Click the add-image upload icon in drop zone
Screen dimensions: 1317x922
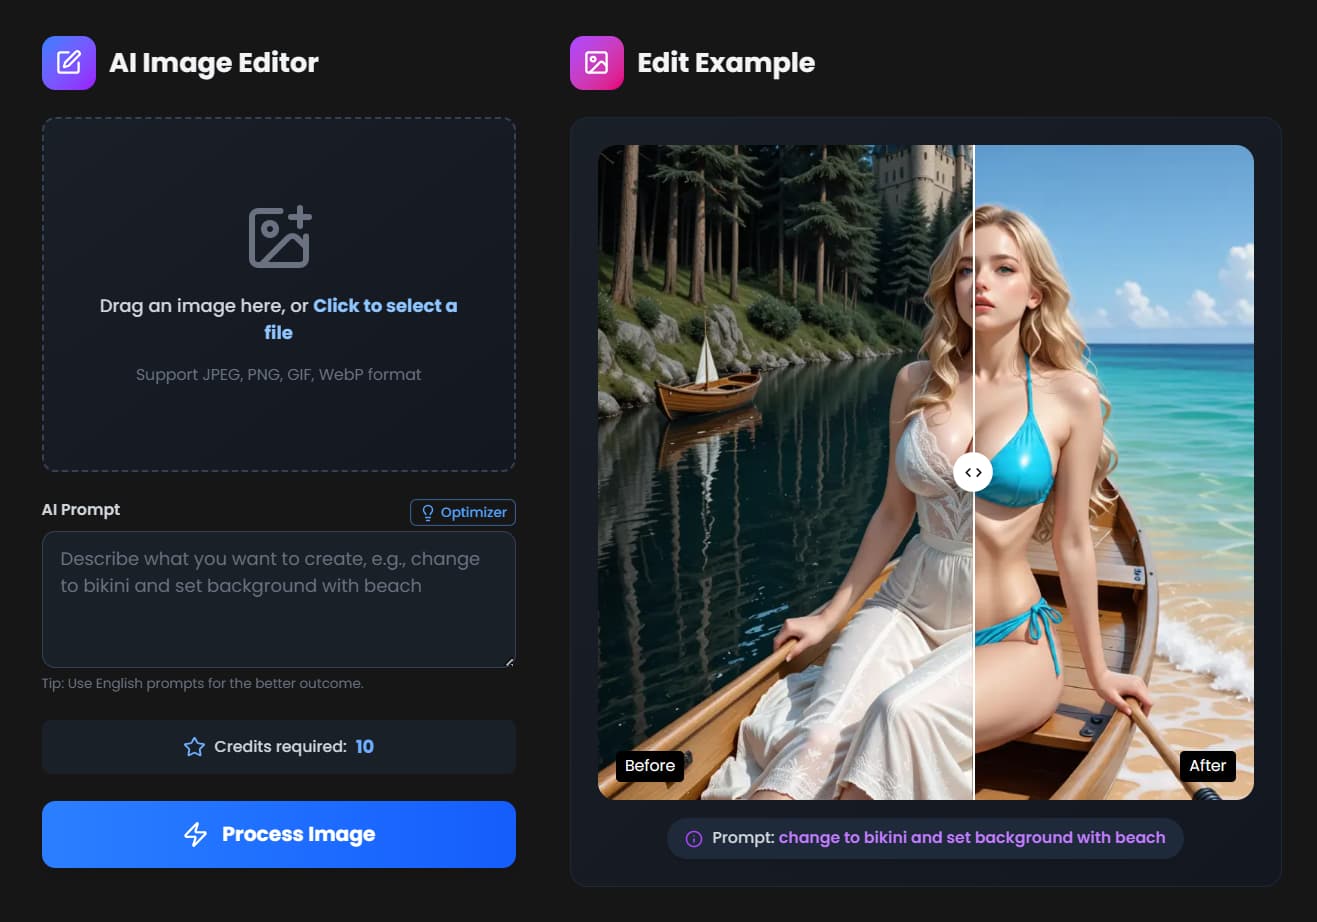(x=279, y=238)
